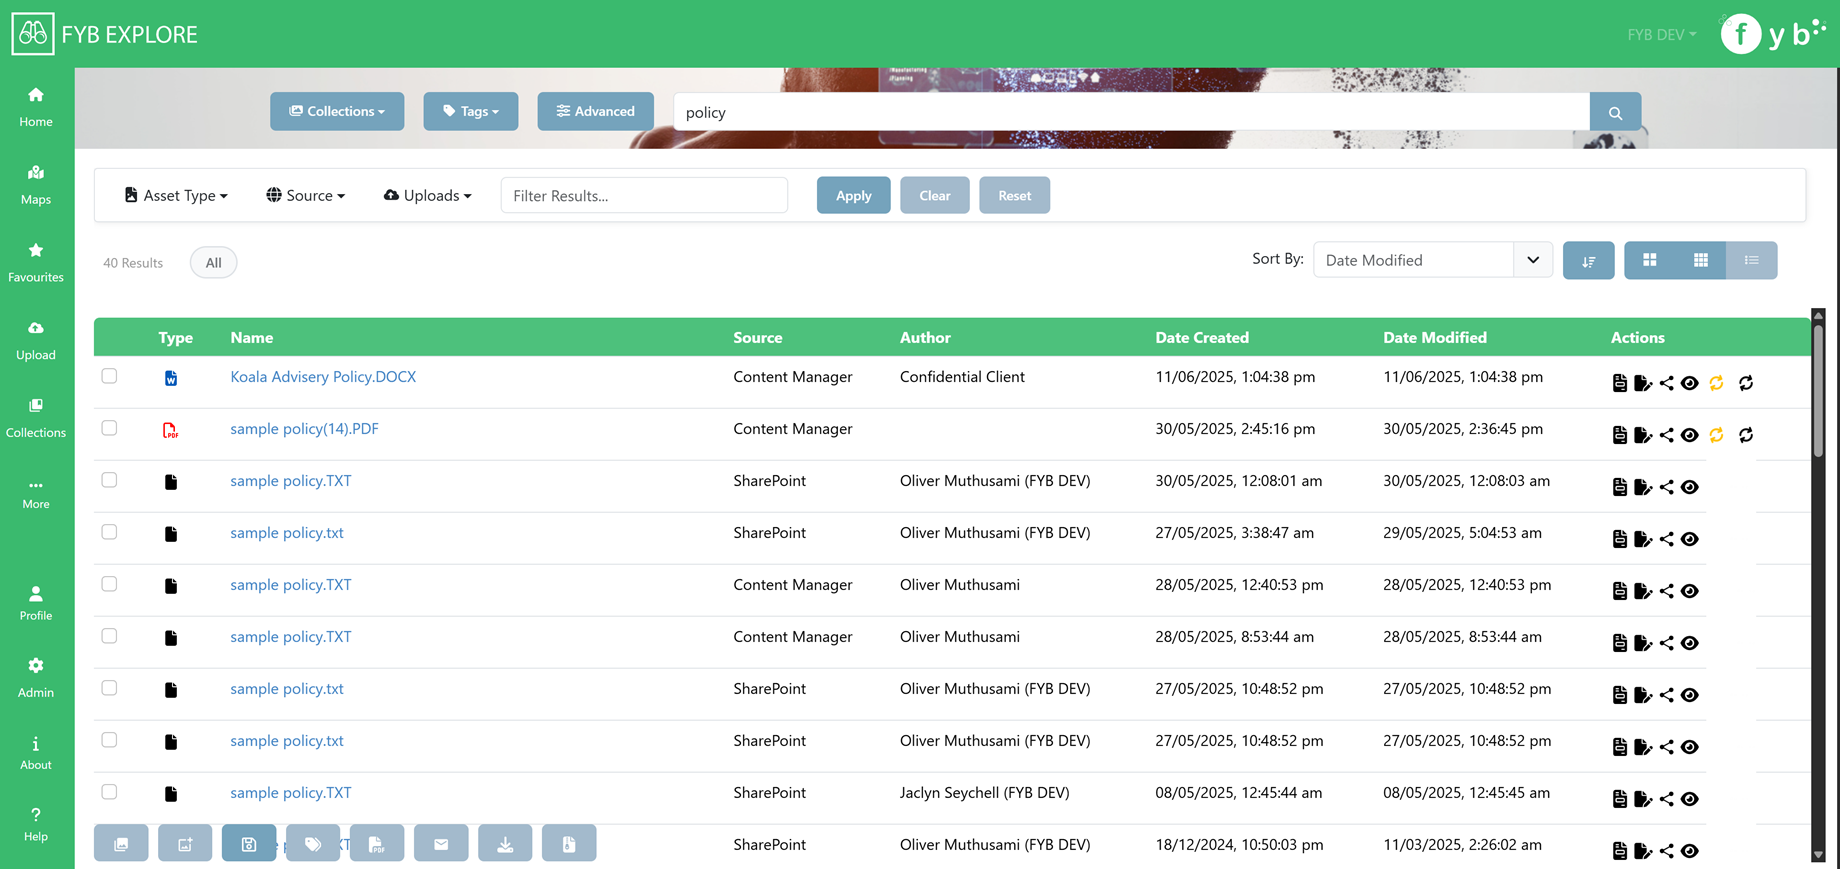Click black refresh icon for sample policy(14).PDF
Image resolution: width=1840 pixels, height=869 pixels.
(x=1746, y=435)
